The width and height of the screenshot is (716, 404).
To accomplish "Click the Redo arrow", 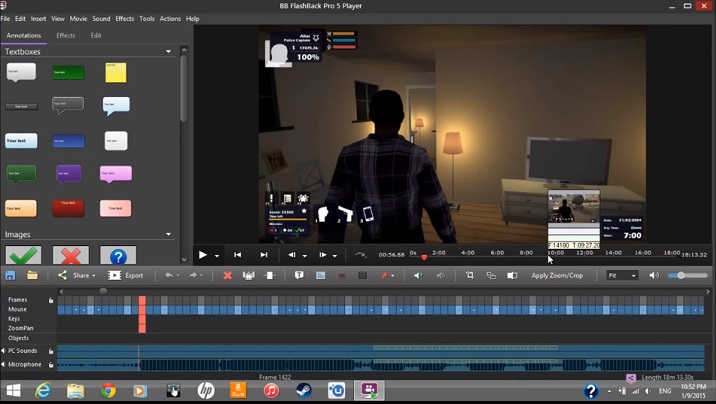I will [x=193, y=275].
